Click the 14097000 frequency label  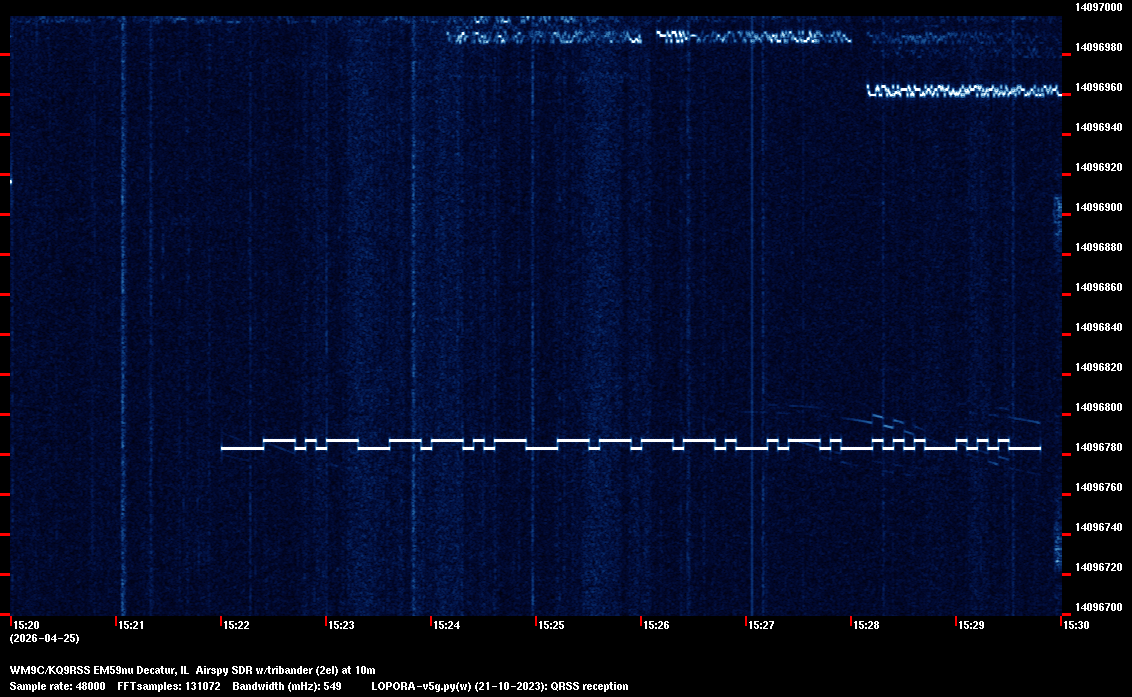point(1097,7)
